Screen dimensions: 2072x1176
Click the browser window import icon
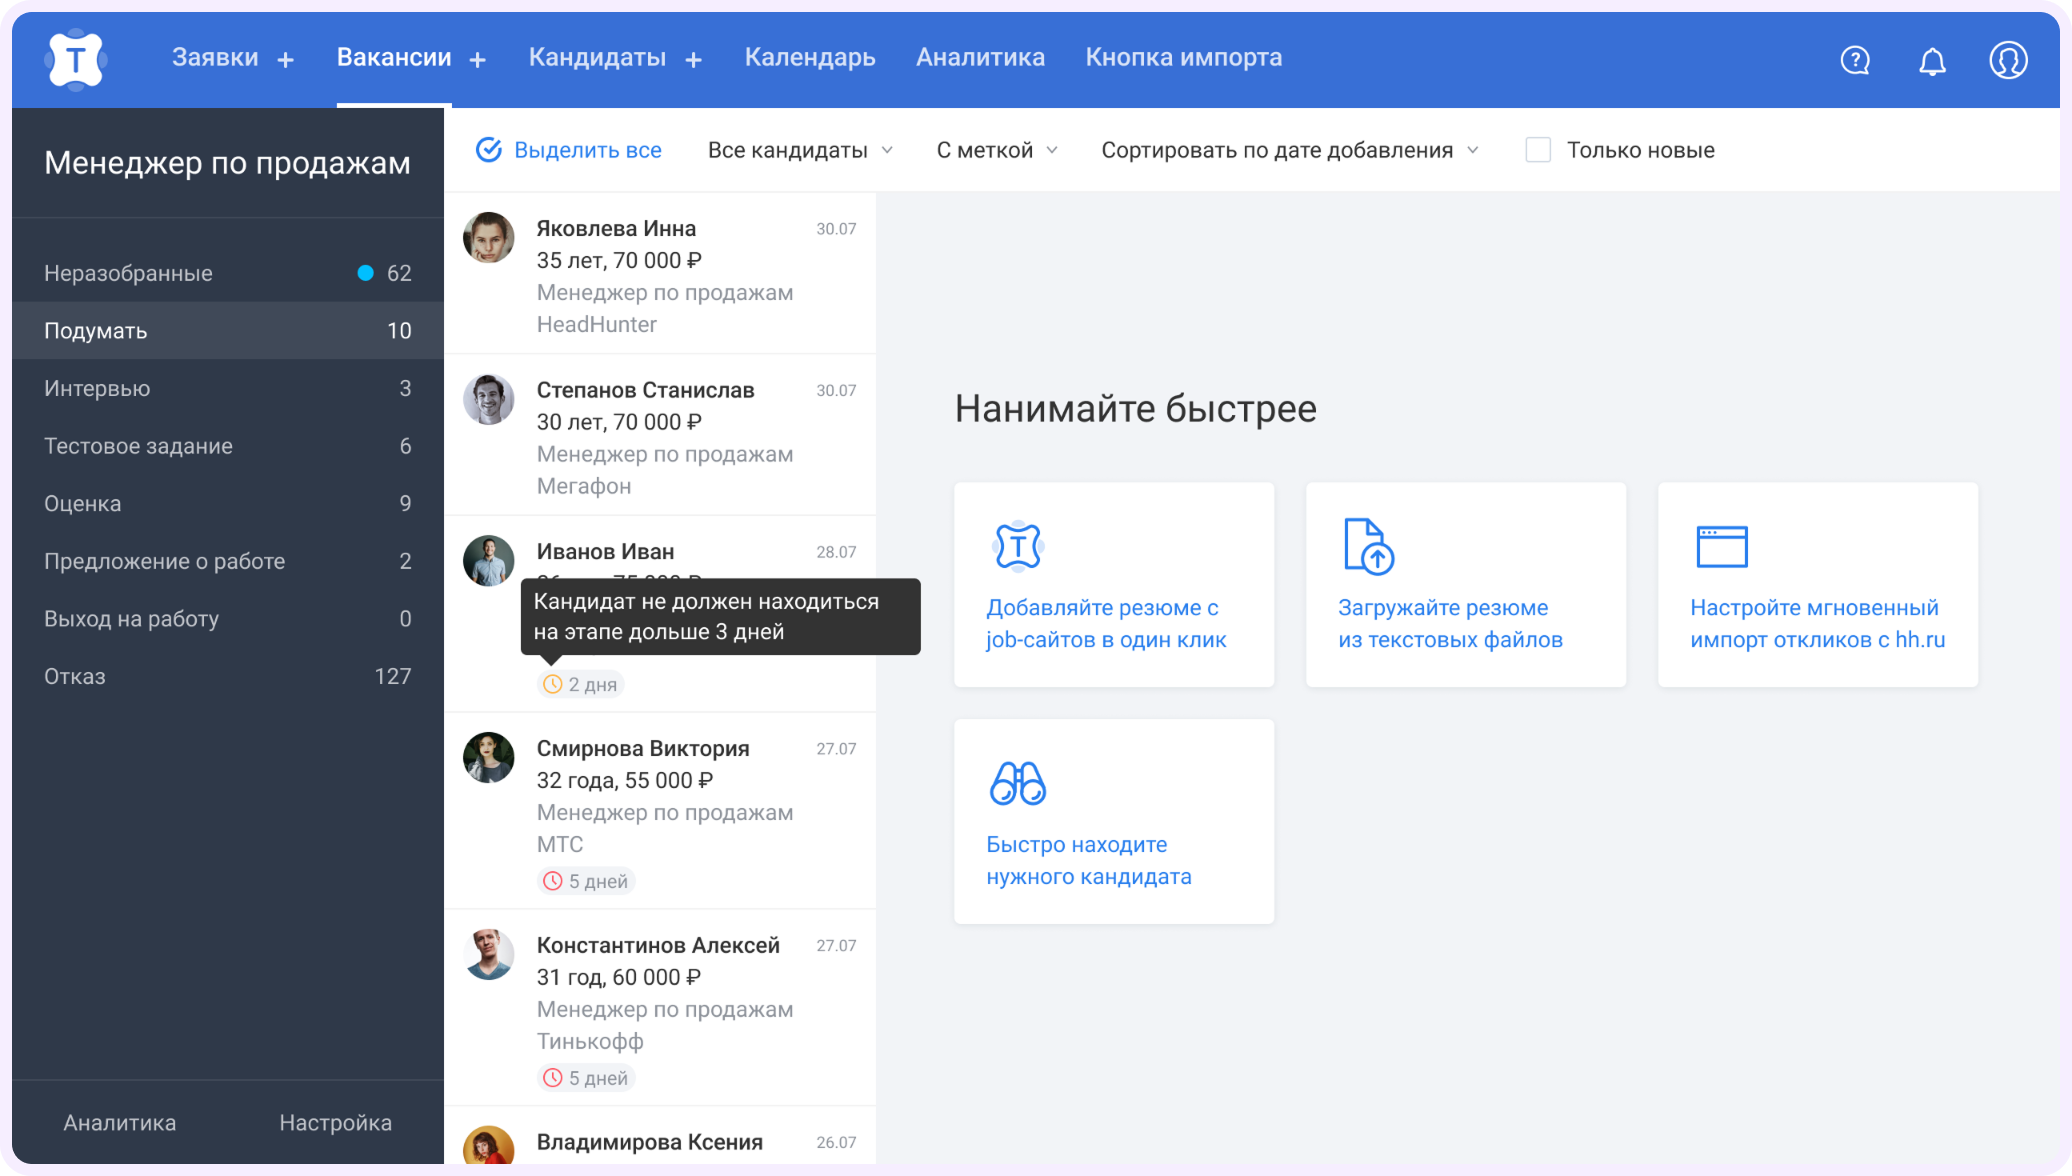click(x=1722, y=547)
